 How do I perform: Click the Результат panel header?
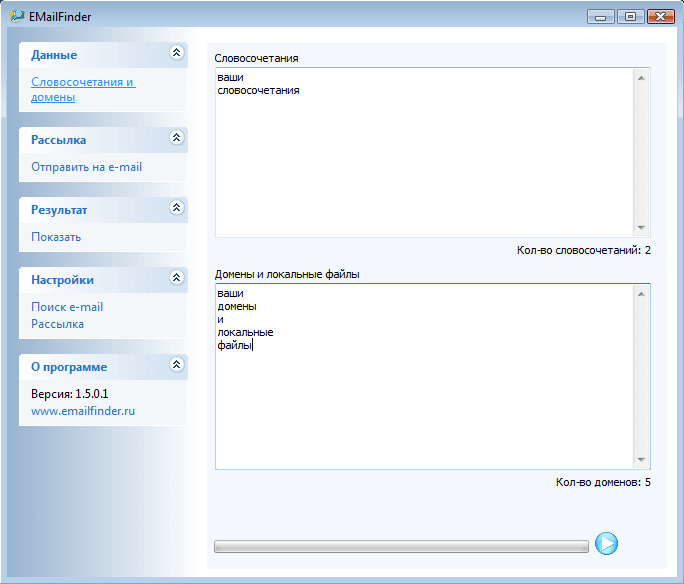pos(103,210)
